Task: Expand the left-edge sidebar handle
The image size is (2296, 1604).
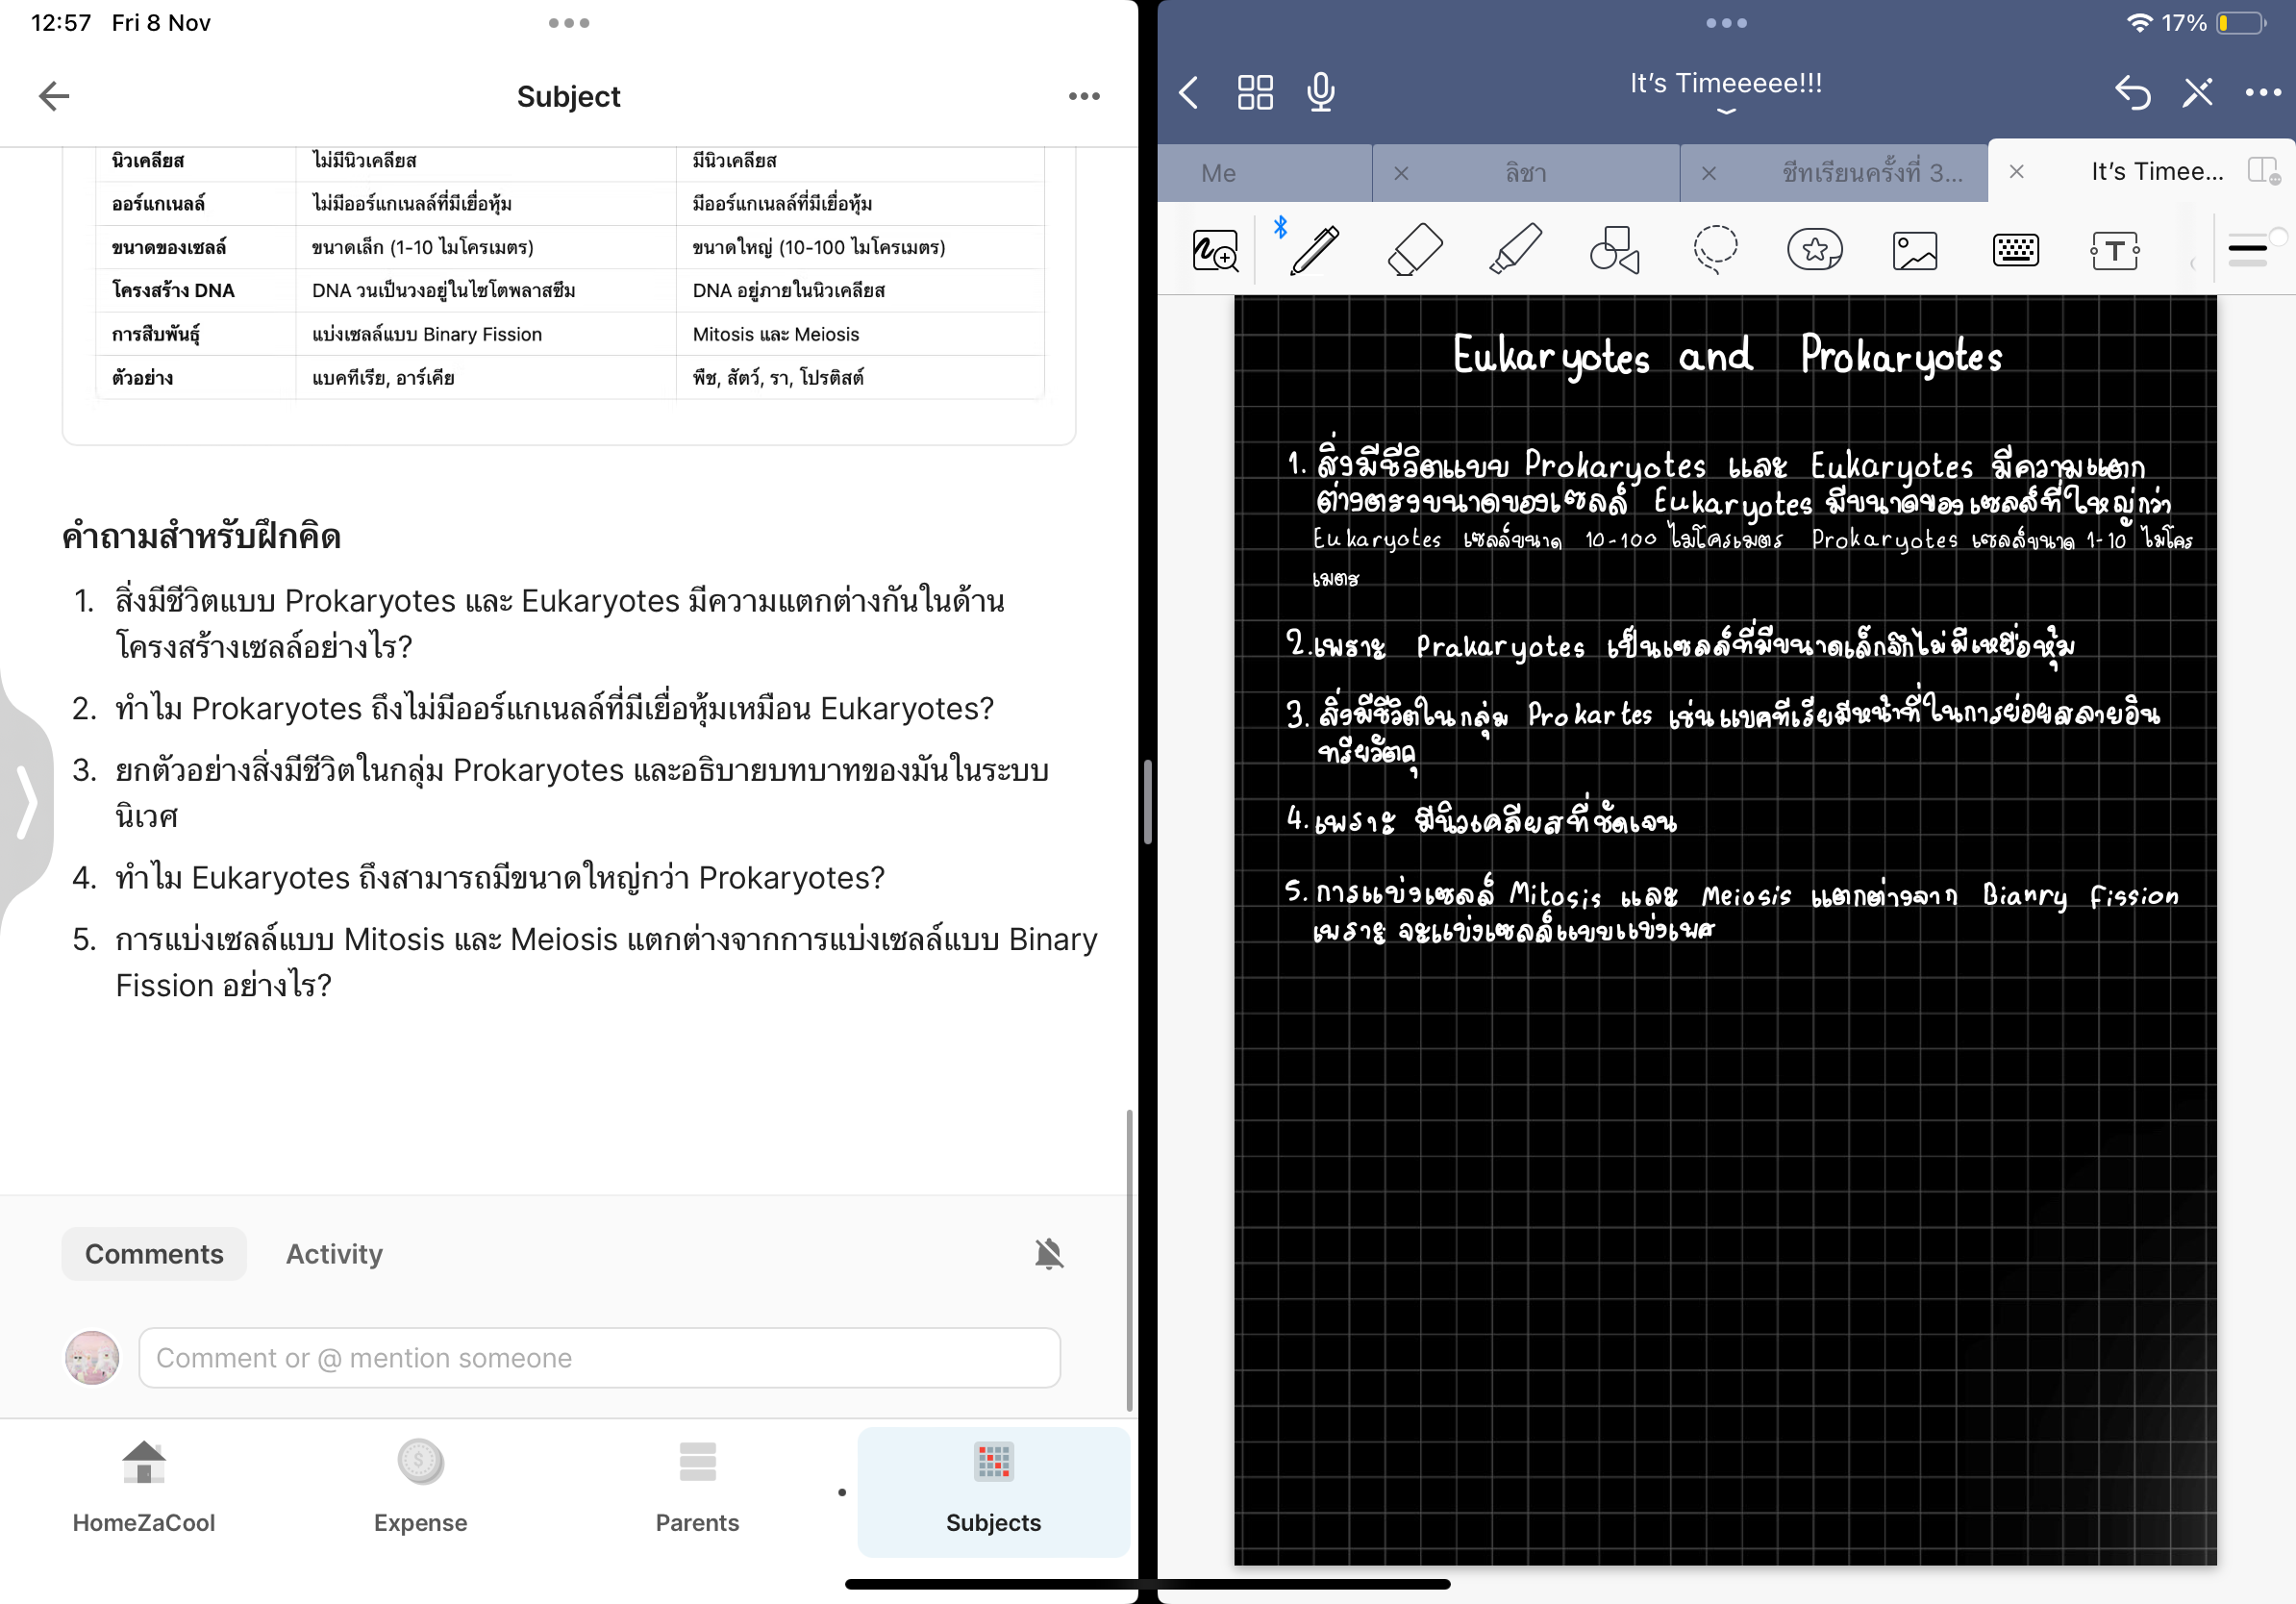Action: click(26, 801)
